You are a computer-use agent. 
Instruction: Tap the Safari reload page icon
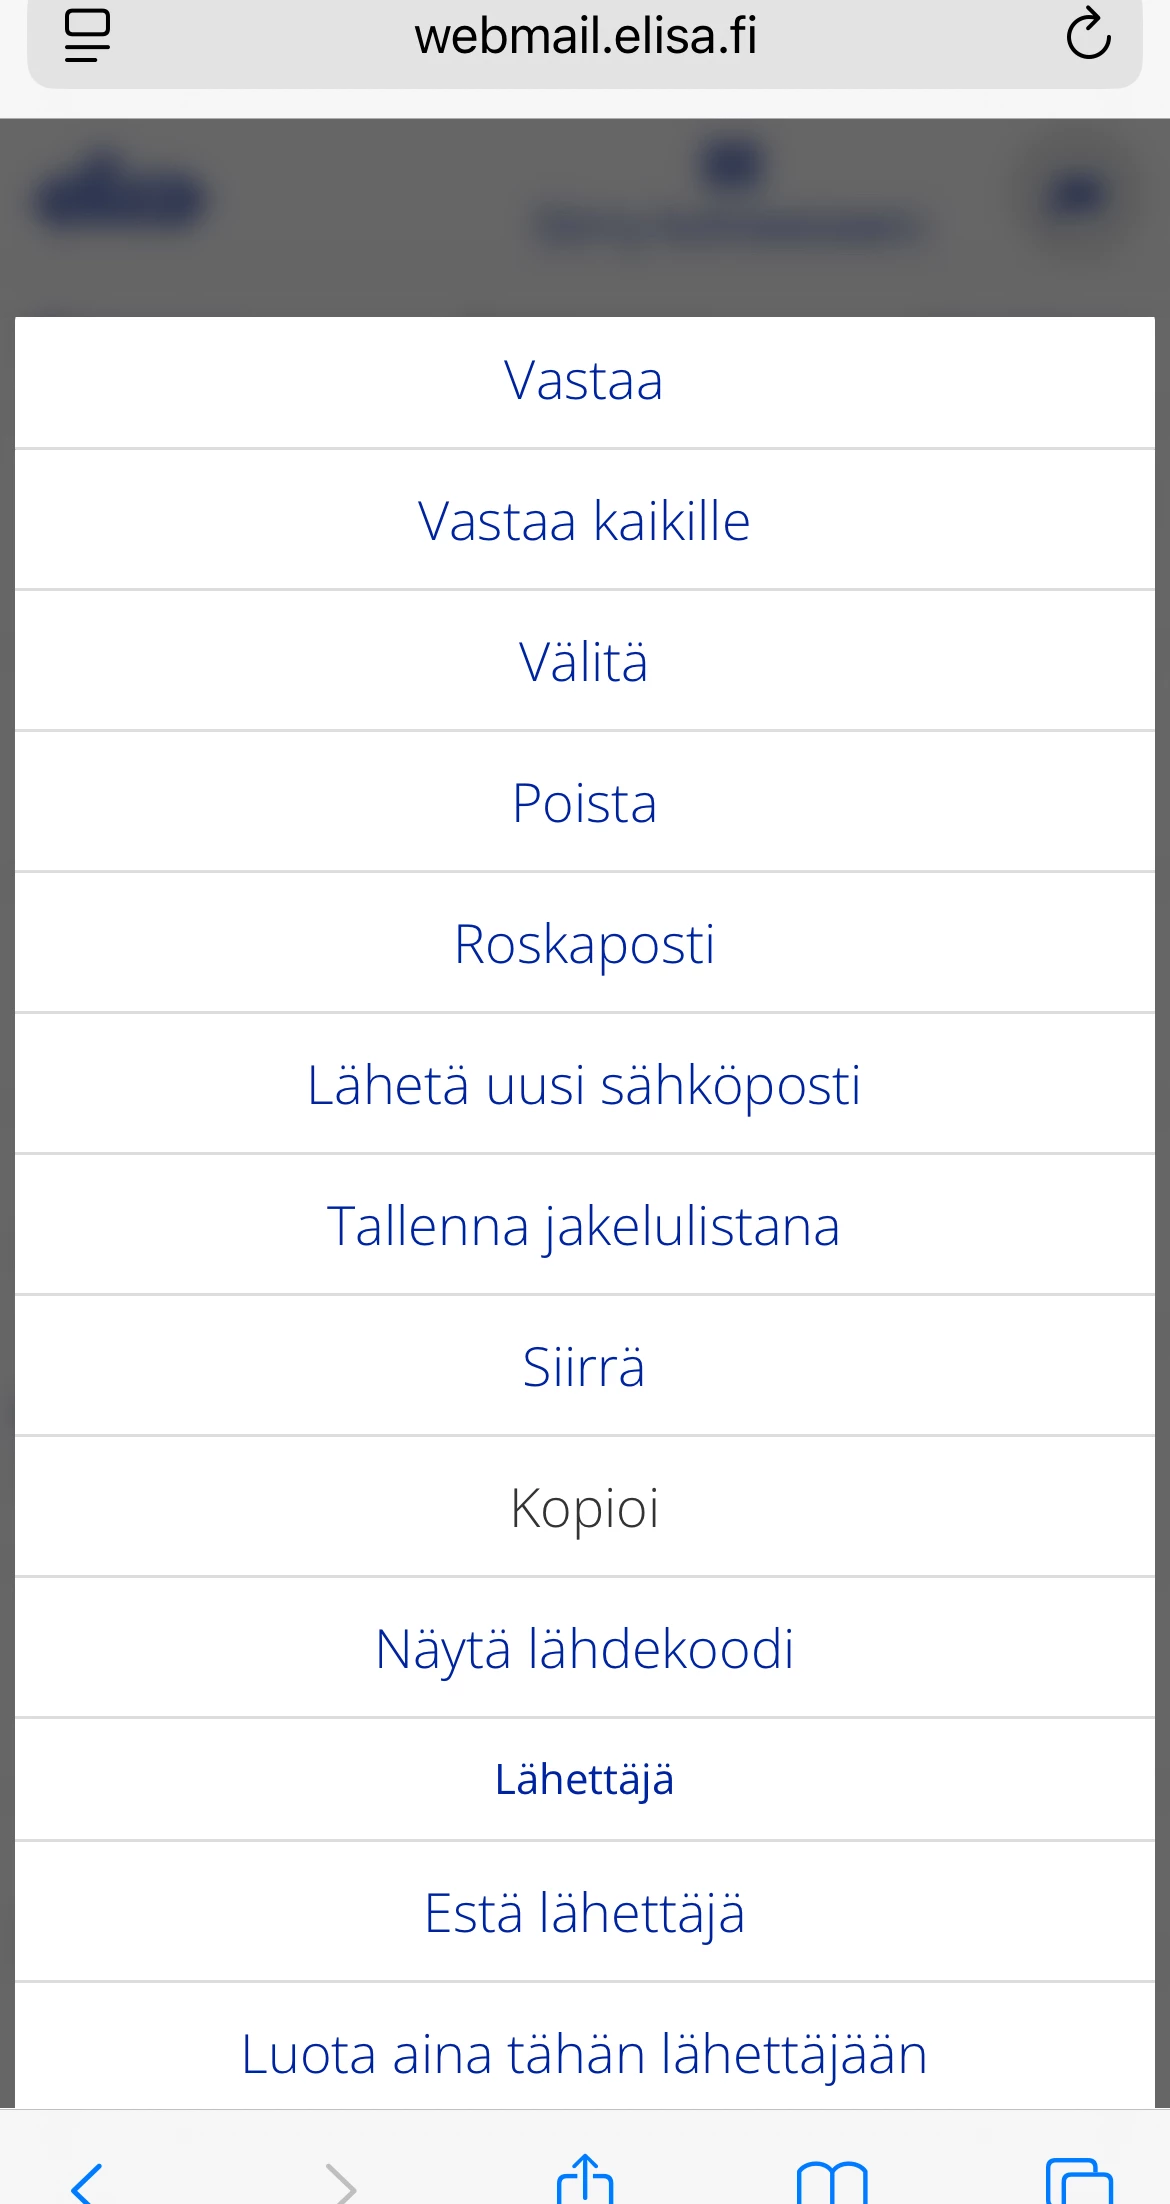1088,36
